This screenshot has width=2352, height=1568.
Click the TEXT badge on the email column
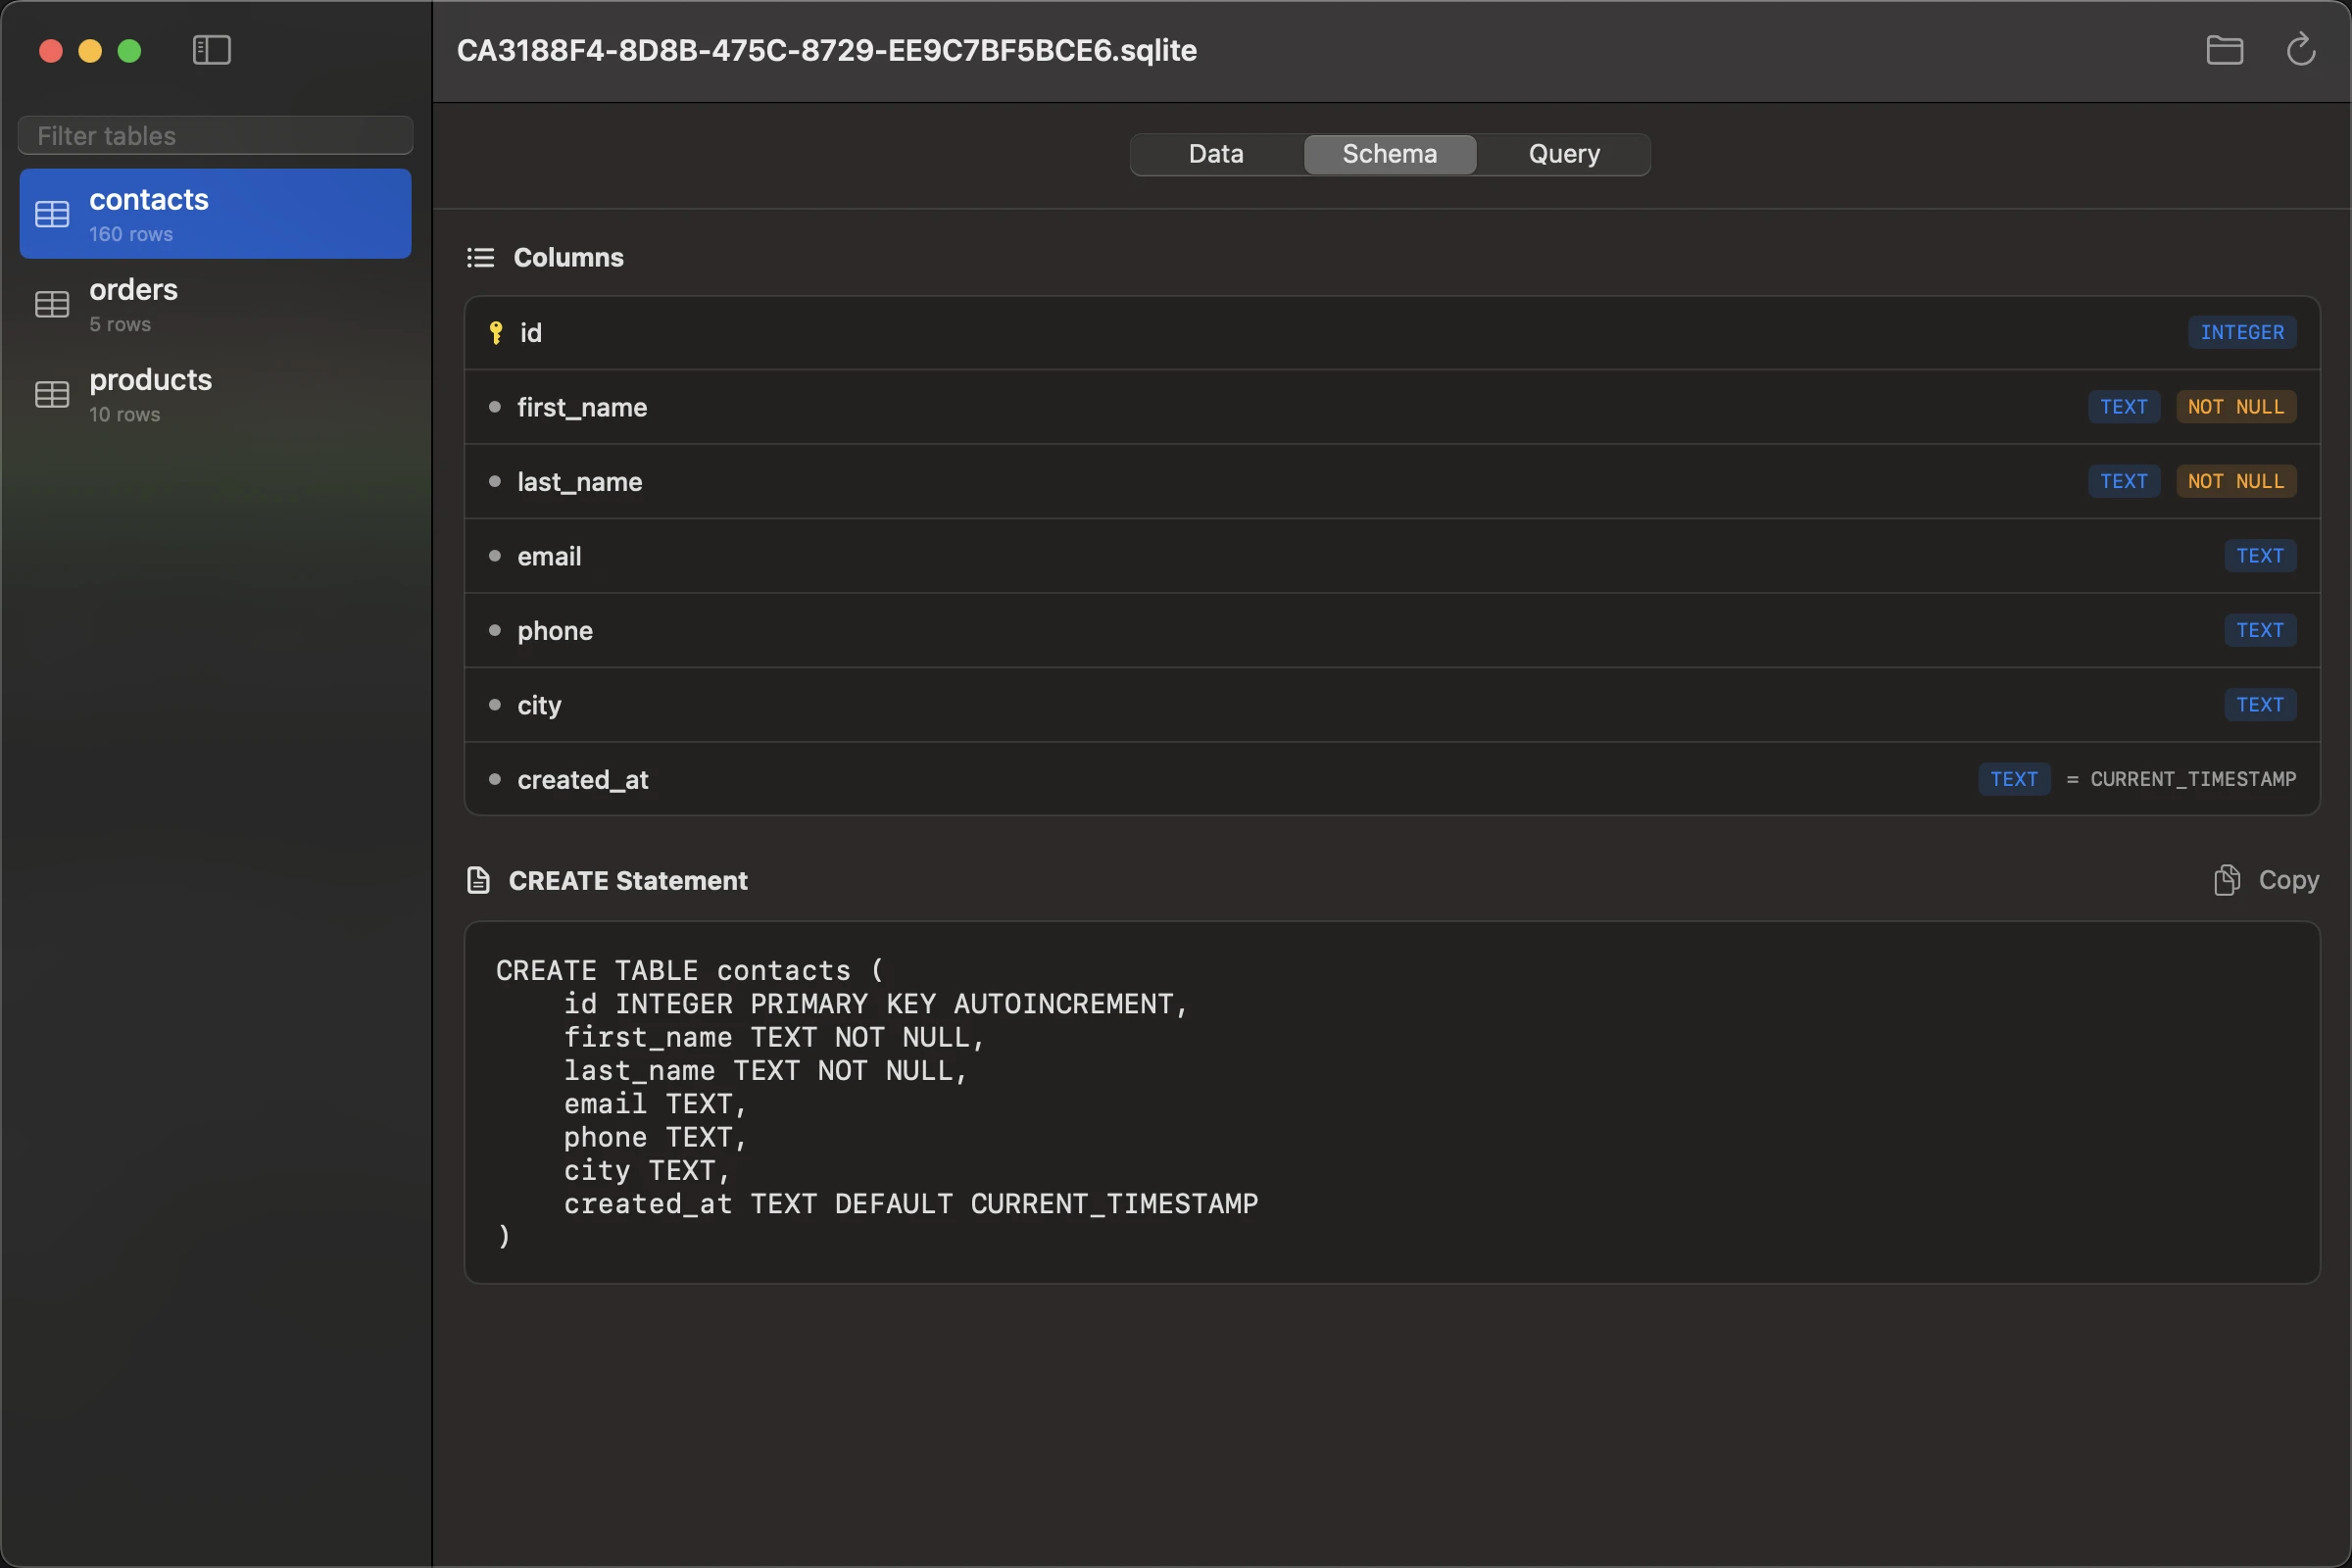click(2260, 556)
